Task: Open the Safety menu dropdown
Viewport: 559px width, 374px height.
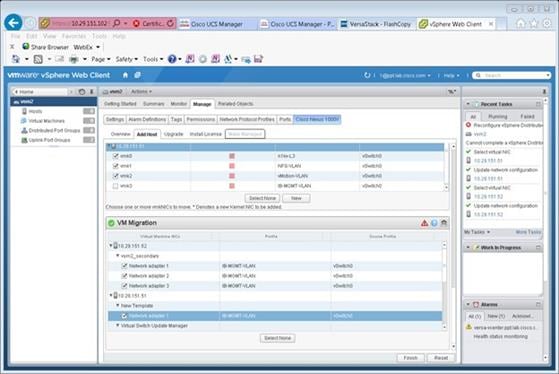Action: click(127, 59)
